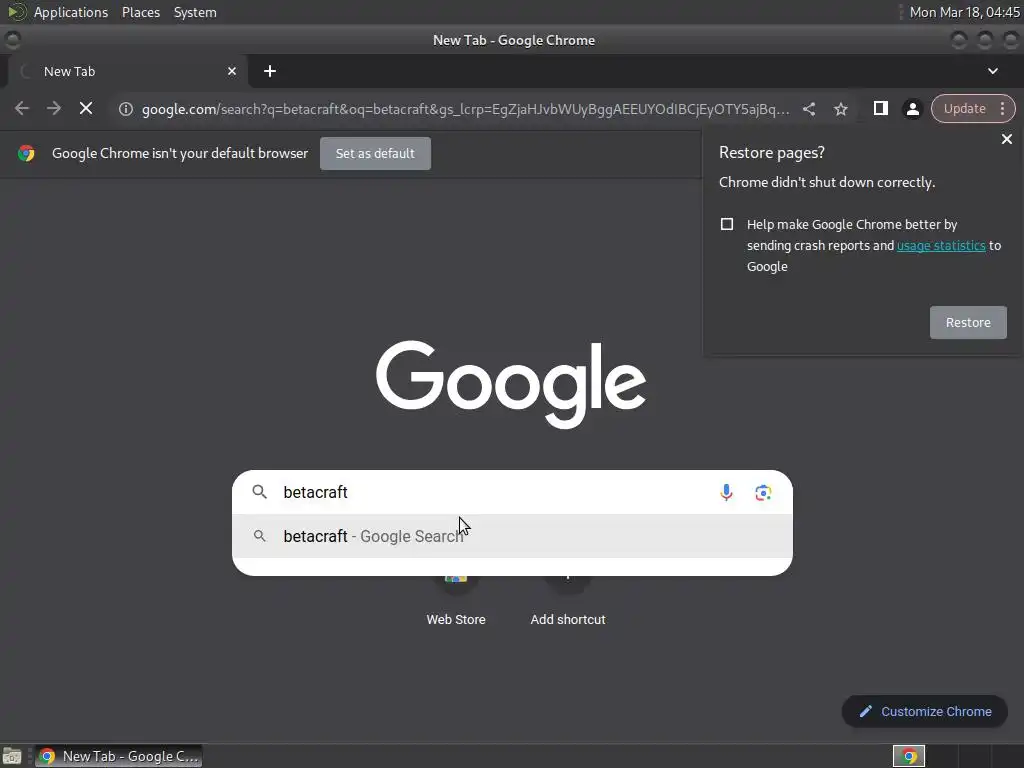Image resolution: width=1024 pixels, height=768 pixels.
Task: Click the Set as default button
Action: (x=375, y=153)
